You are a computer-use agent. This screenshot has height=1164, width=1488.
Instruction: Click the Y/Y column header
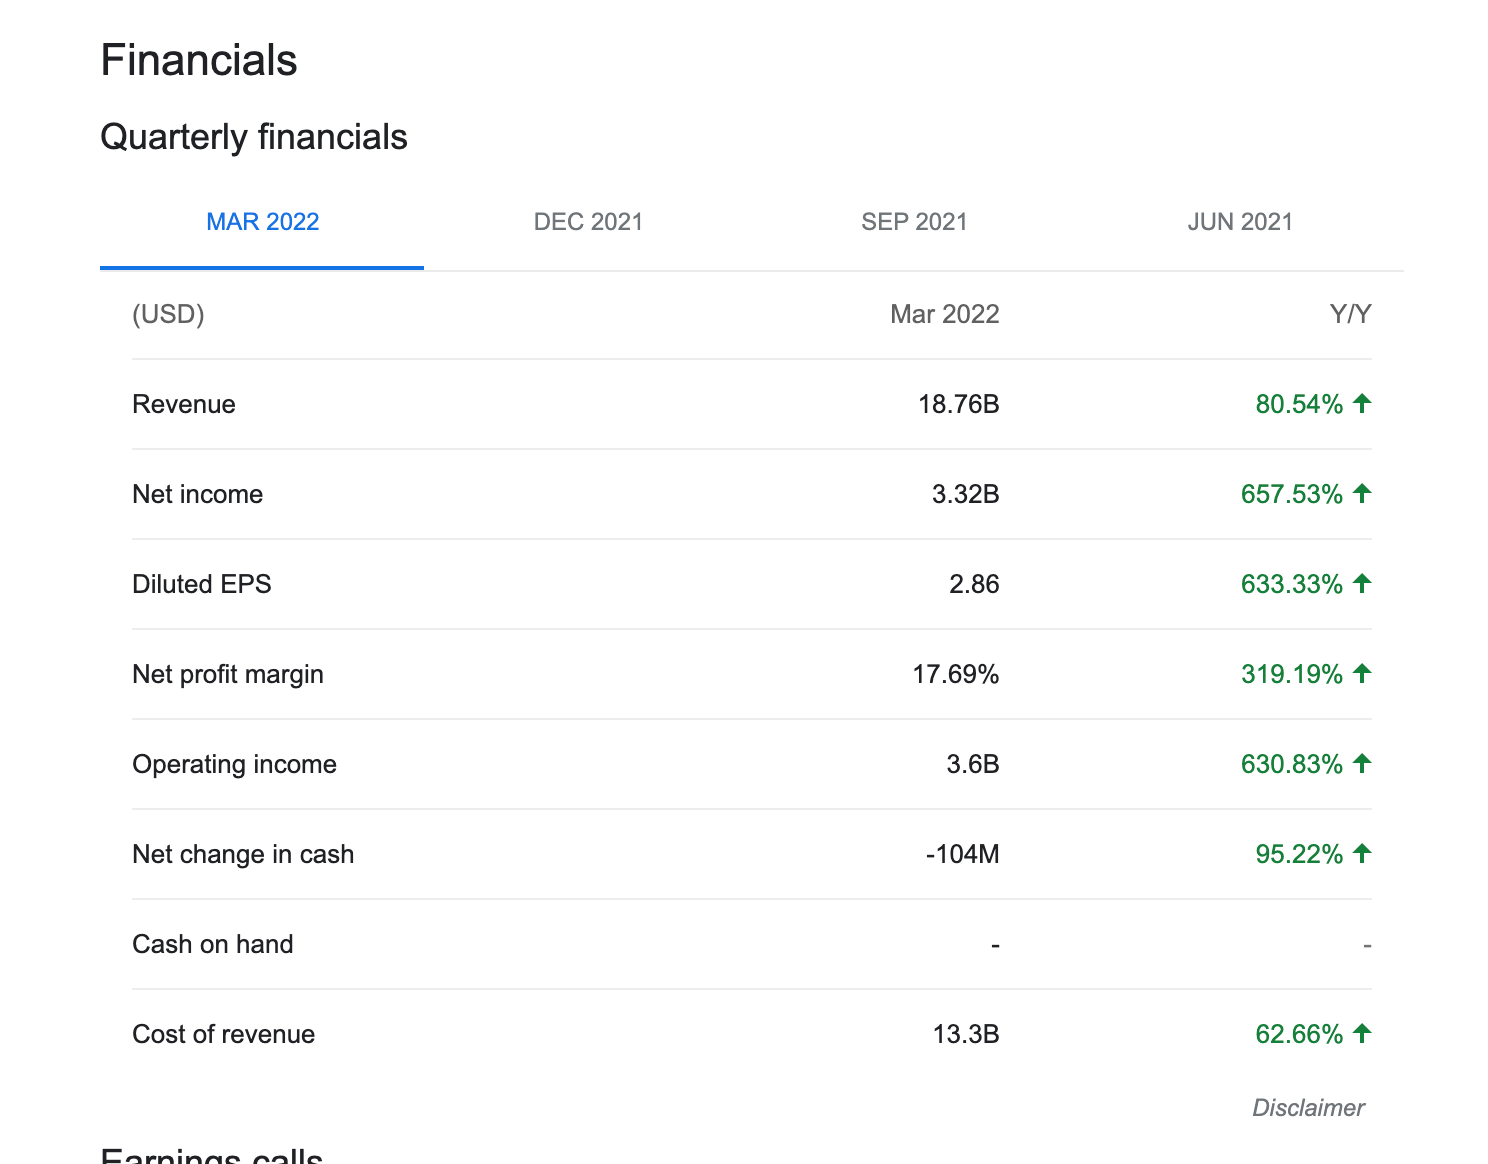1350,314
